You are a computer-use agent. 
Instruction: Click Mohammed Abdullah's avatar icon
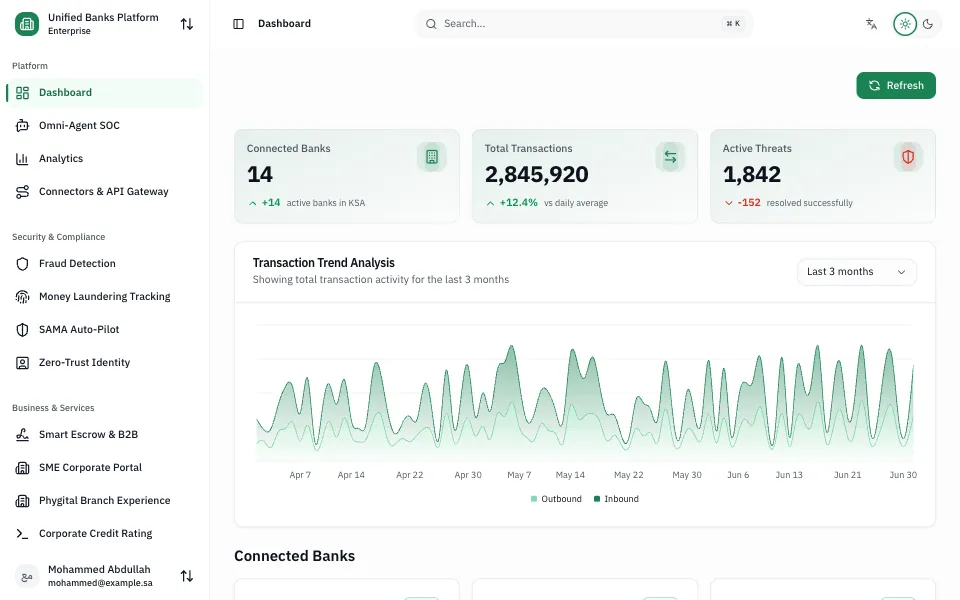27,576
